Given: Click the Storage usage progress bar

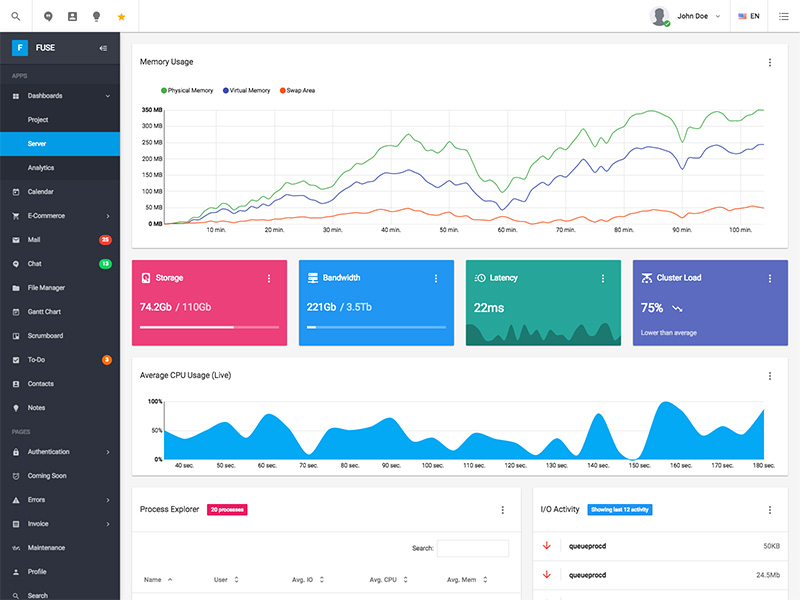Looking at the screenshot, I should click(x=209, y=327).
